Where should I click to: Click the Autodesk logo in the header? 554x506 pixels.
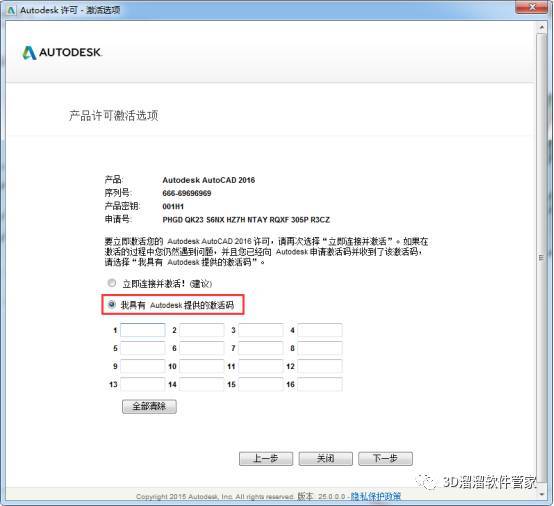tap(62, 52)
